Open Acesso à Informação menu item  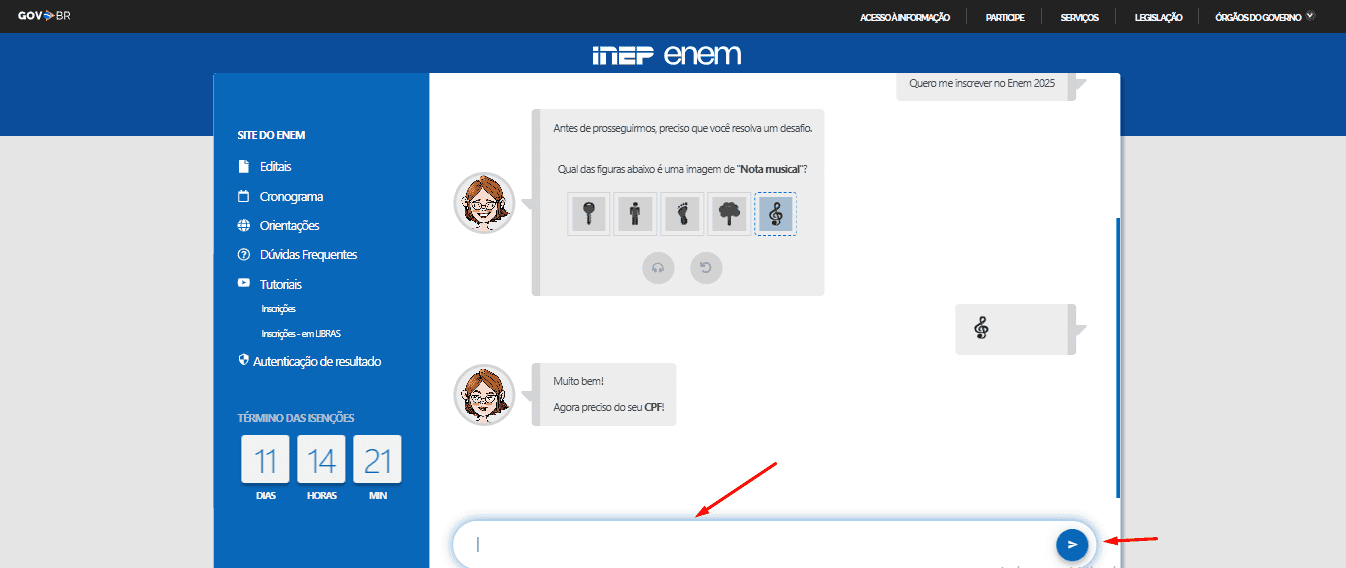coord(904,17)
